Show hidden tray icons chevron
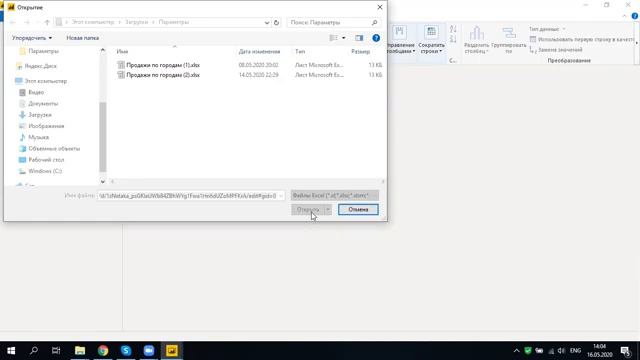640x360 pixels. [x=516, y=351]
